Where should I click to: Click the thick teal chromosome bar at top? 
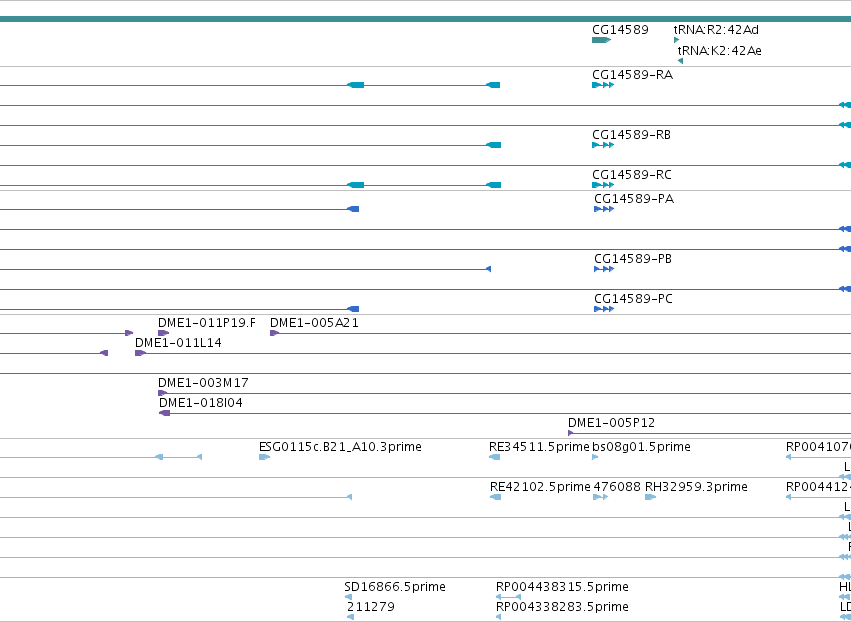coord(426,20)
